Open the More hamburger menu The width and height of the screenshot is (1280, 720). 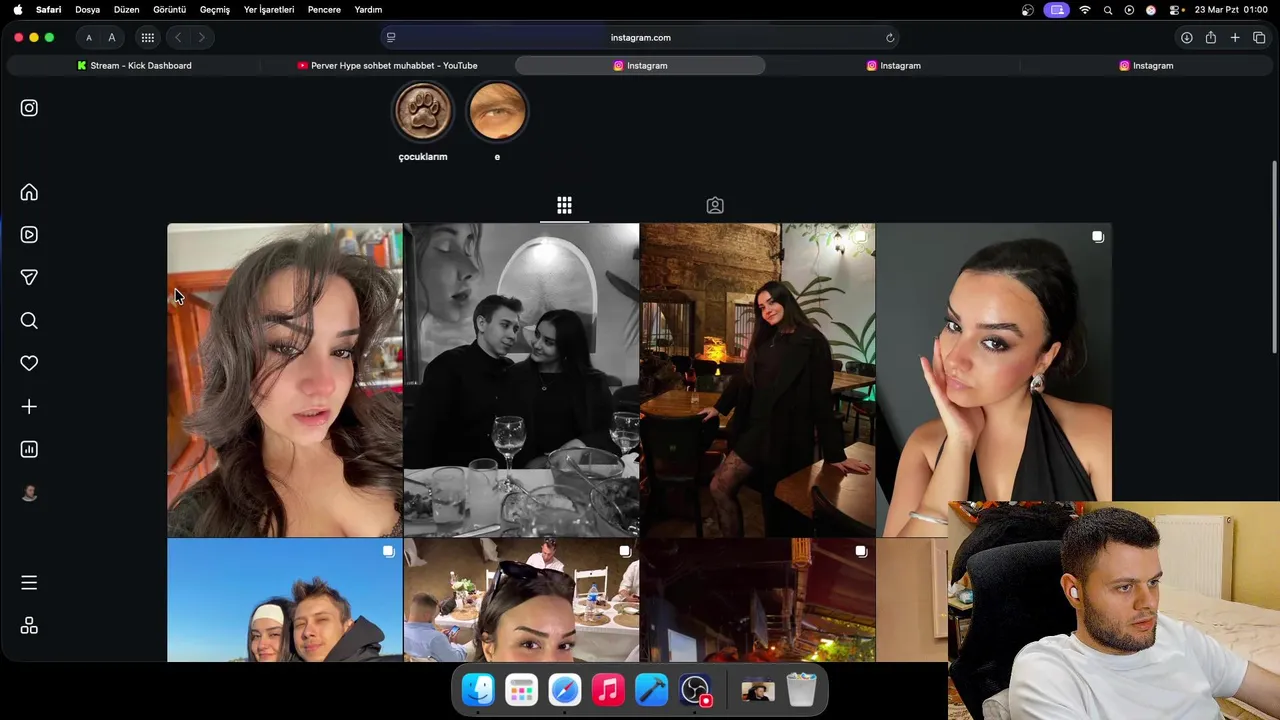29,582
